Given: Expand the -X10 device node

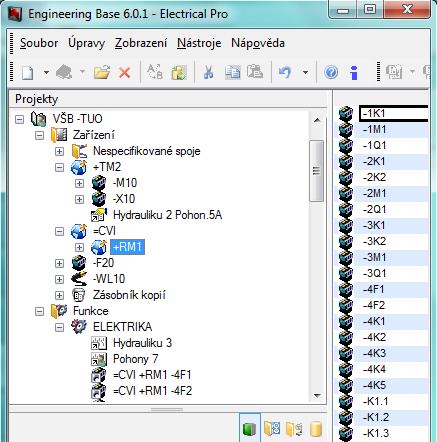Looking at the screenshot, I should 80,199.
